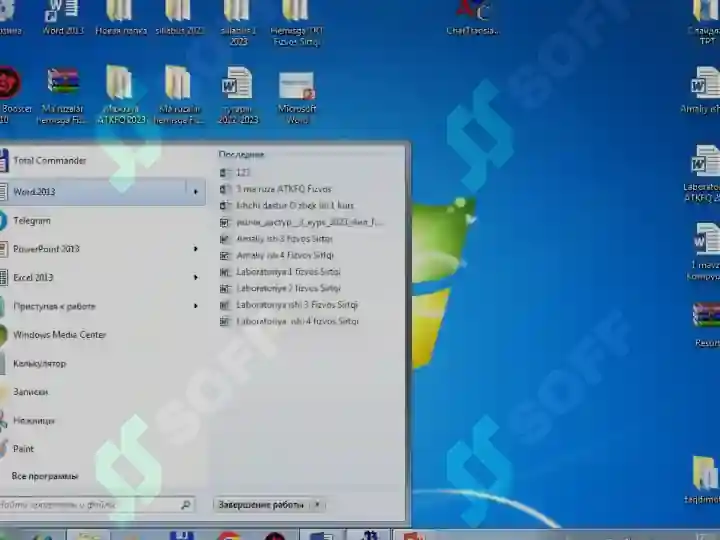Open the Ma'ruzalar WinRAR archive icon
The image size is (720, 540).
(x=62, y=95)
